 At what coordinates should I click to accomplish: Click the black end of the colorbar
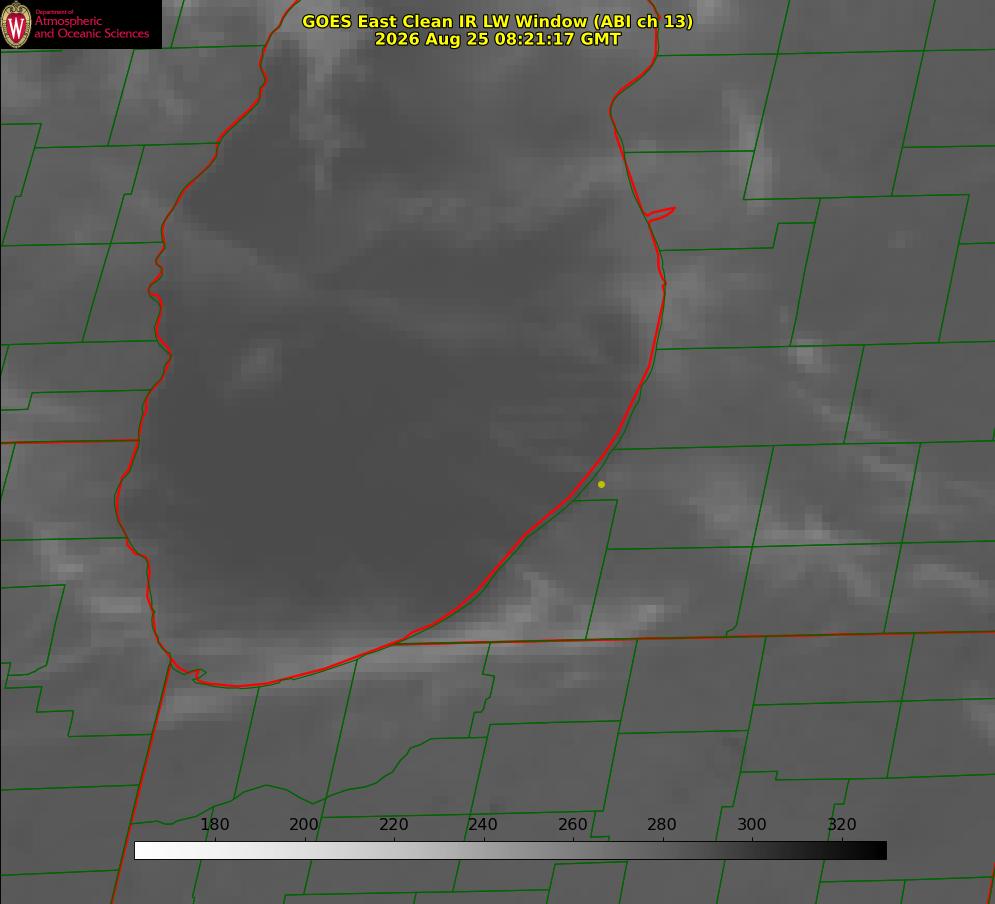(874, 851)
